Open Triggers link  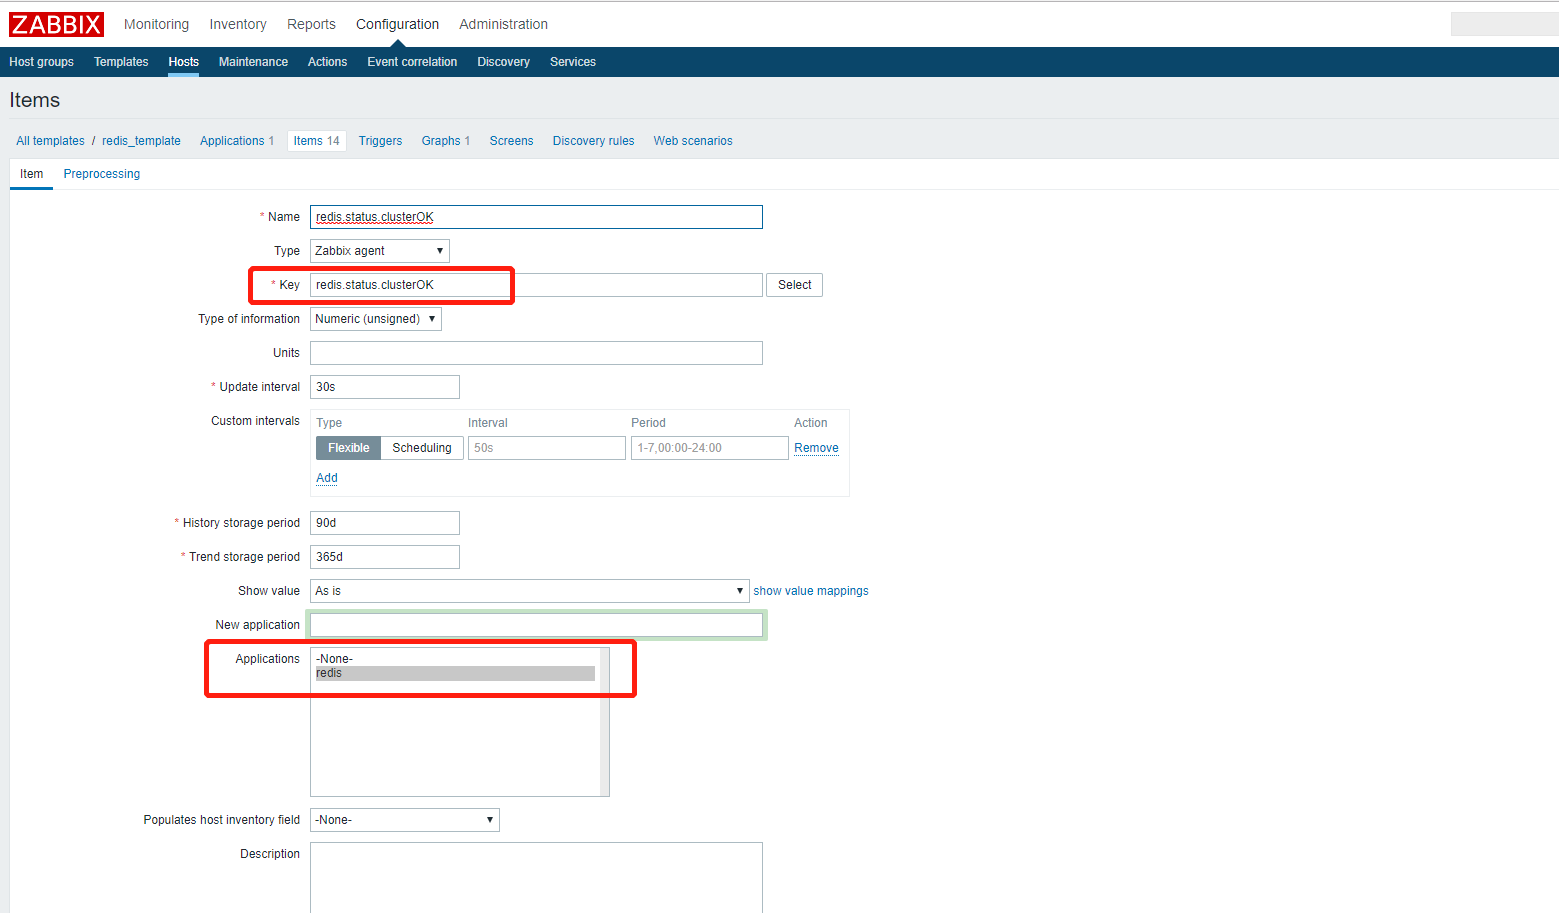click(380, 141)
